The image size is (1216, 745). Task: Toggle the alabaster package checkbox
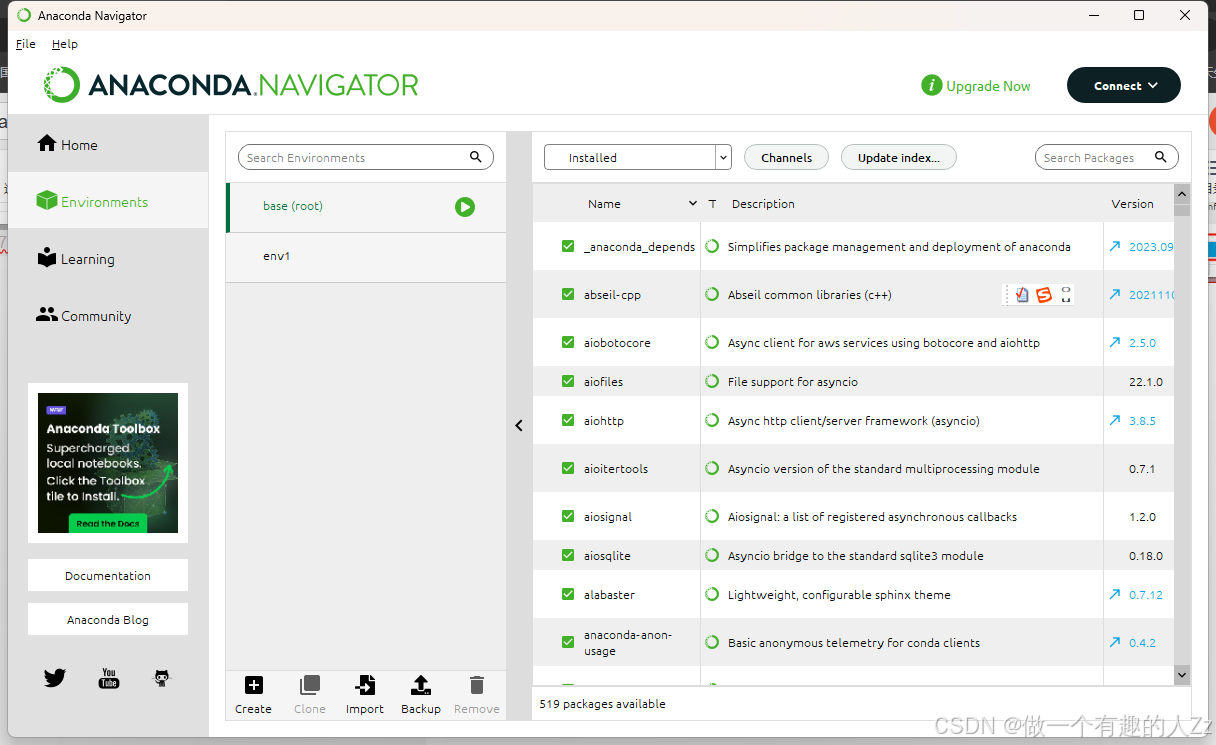coord(568,594)
